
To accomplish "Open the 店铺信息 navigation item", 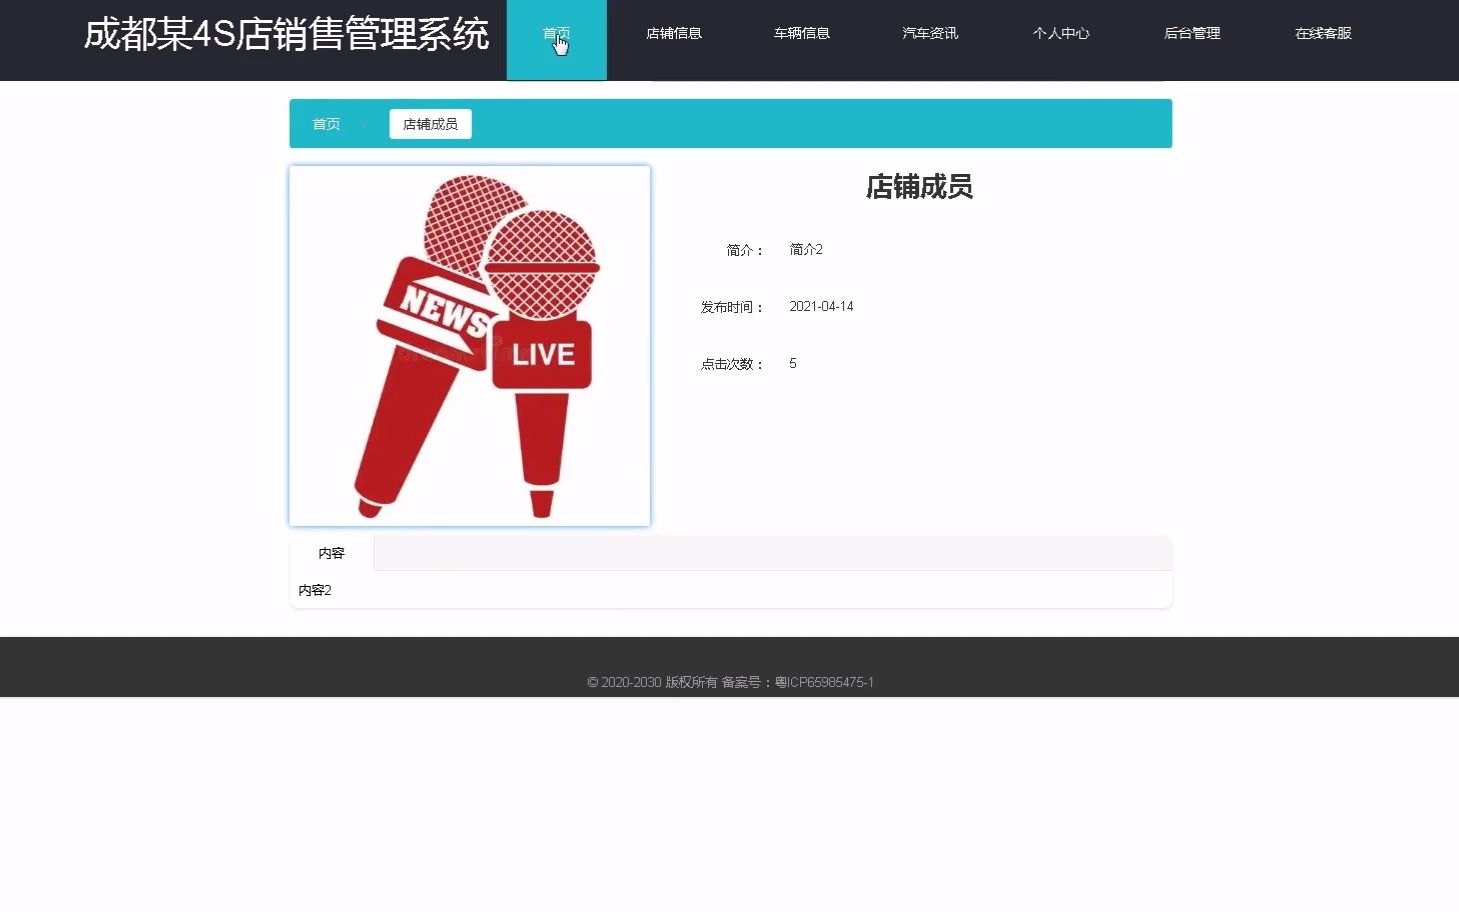I will coord(674,33).
